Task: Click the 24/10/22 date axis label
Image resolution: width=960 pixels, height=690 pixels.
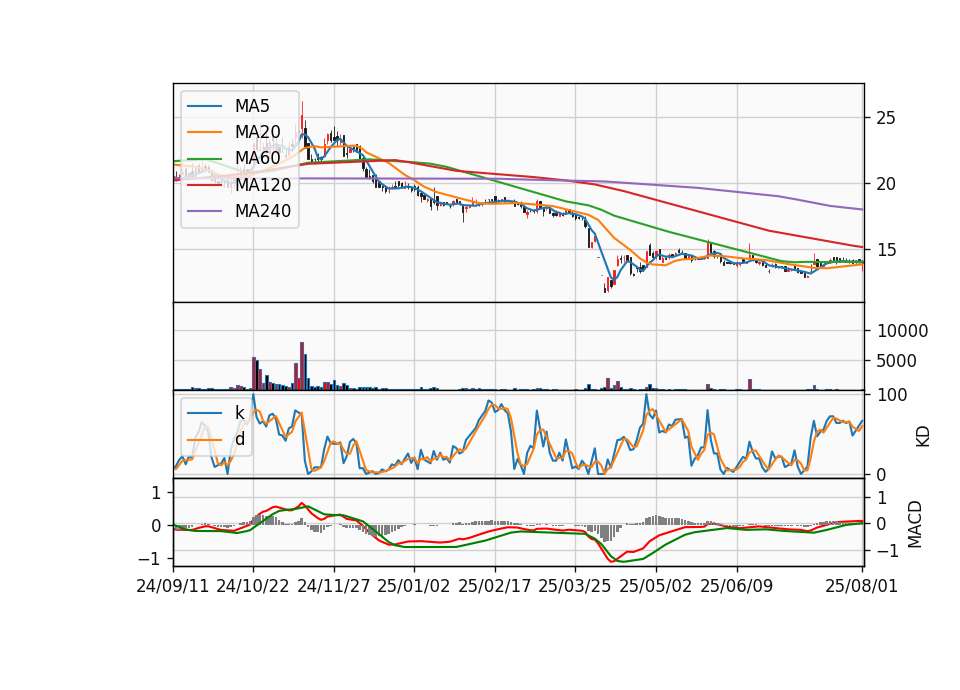Action: coord(253,586)
